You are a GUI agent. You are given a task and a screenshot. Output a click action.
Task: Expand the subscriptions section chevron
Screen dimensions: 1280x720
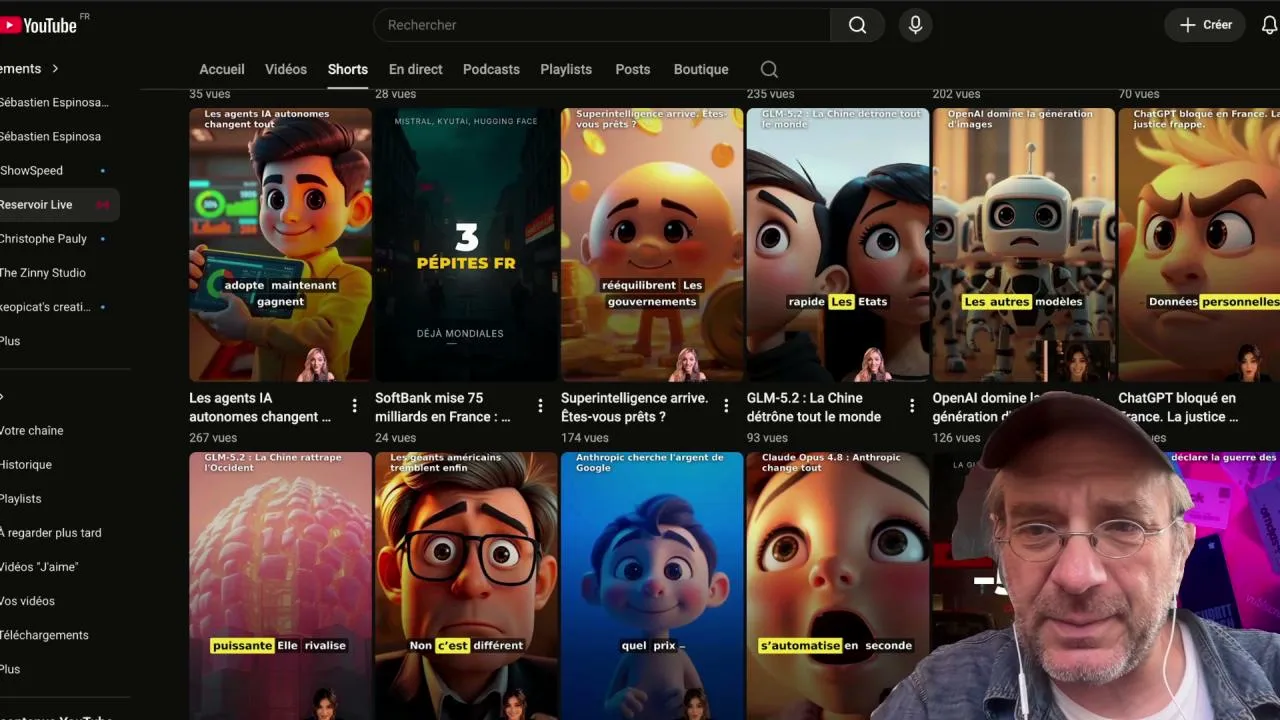(55, 68)
